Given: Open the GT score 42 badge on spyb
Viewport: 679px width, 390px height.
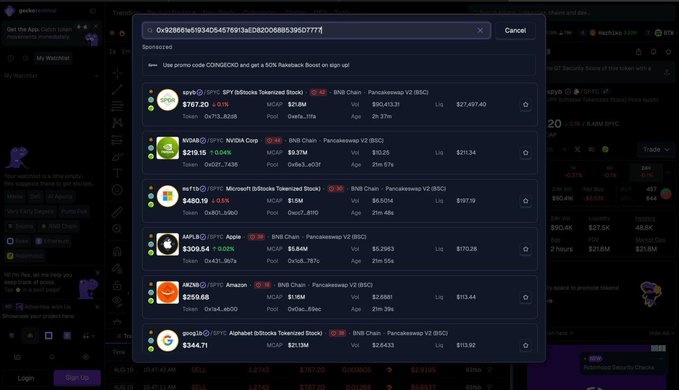Looking at the screenshot, I should 318,92.
